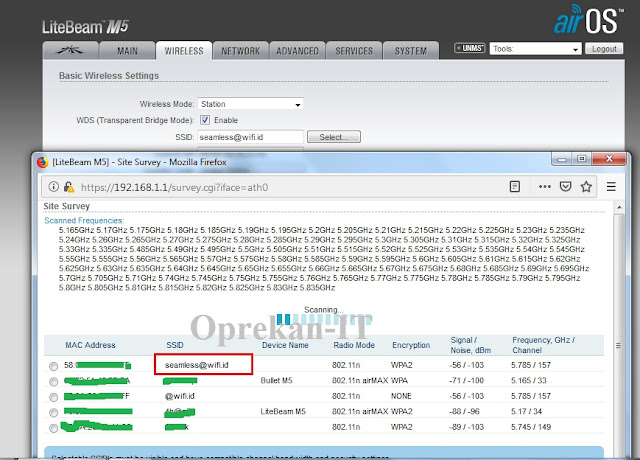Image resolution: width=640 pixels, height=460 pixels.
Task: Sort by Frequency / Channel column header
Action: 543,345
